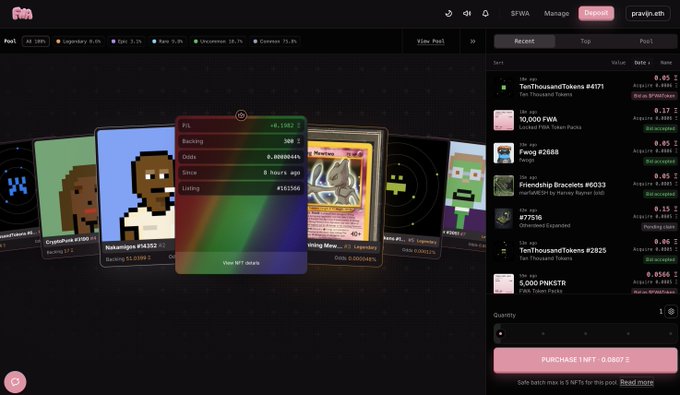Open the Manage page
The height and width of the screenshot is (395, 680).
[556, 13]
